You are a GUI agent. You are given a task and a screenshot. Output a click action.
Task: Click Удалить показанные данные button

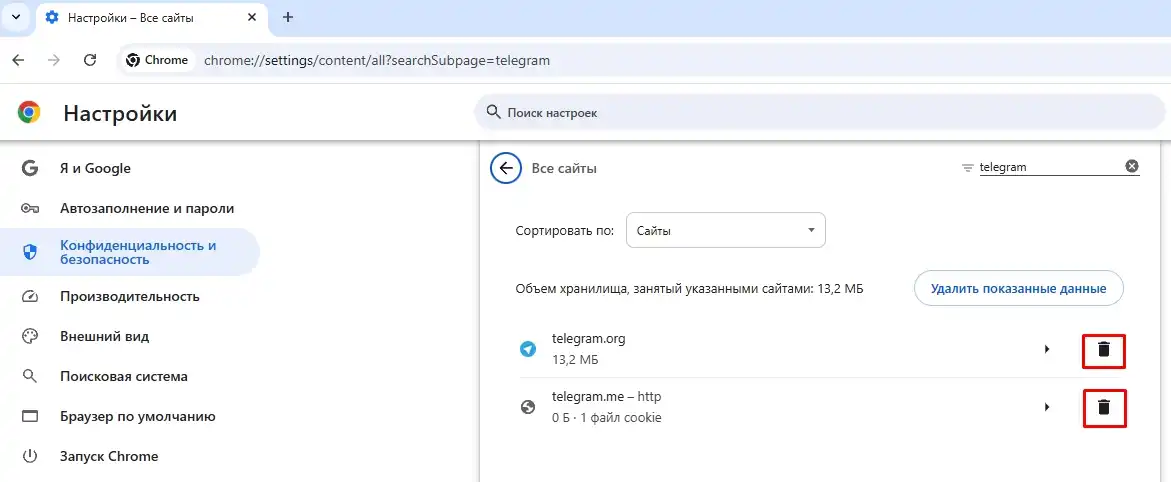pyautogui.click(x=1019, y=288)
